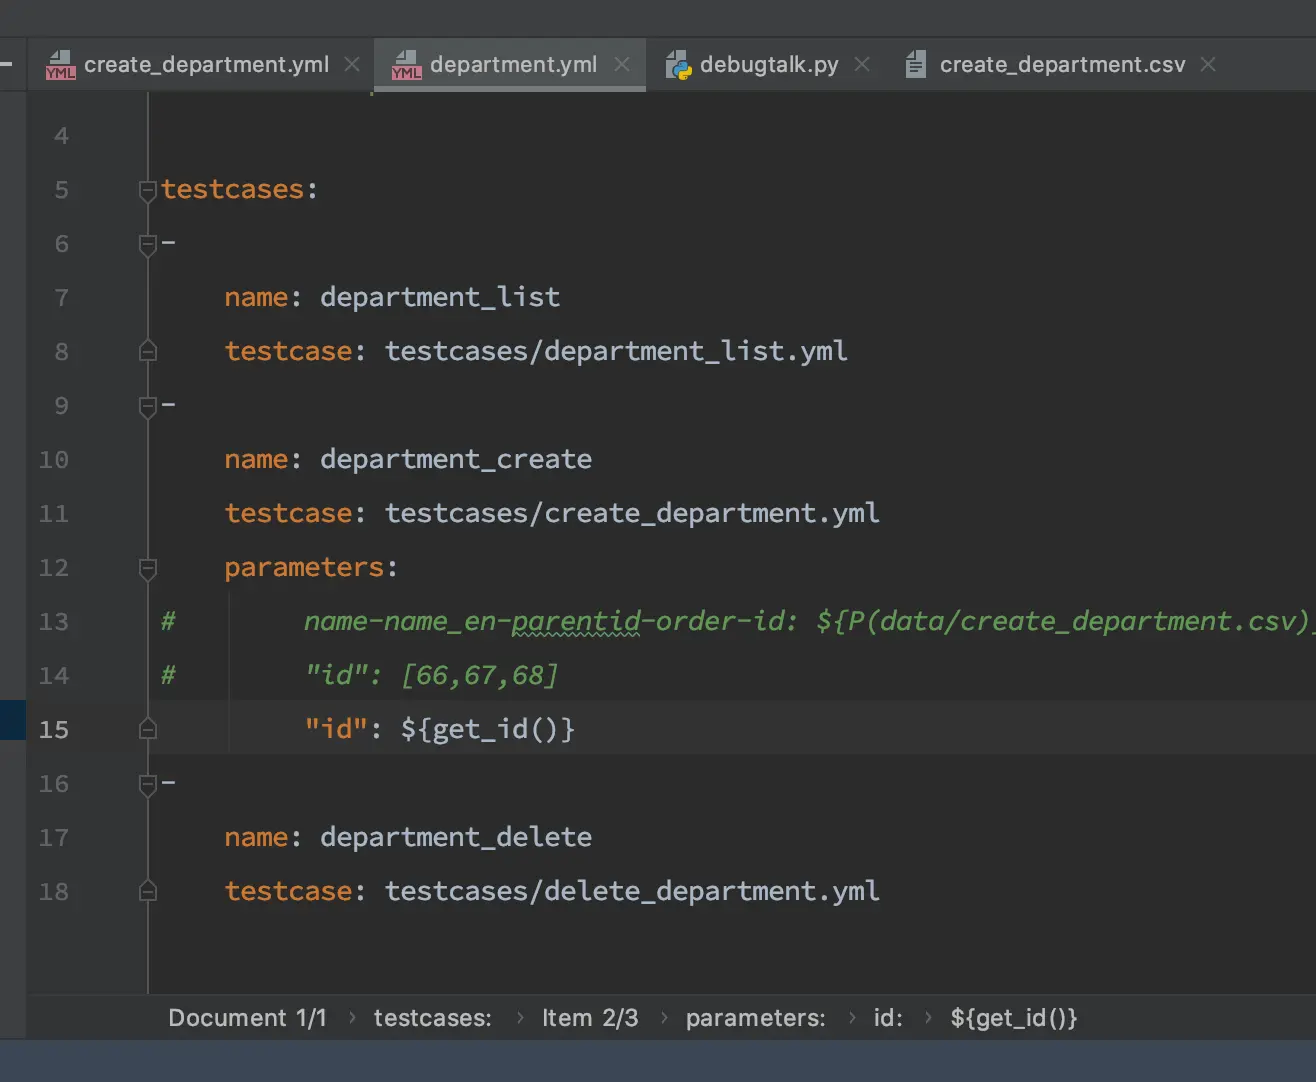Screen dimensions: 1316x1082
Task: Click the testcase key on line 11
Action: tap(288, 513)
